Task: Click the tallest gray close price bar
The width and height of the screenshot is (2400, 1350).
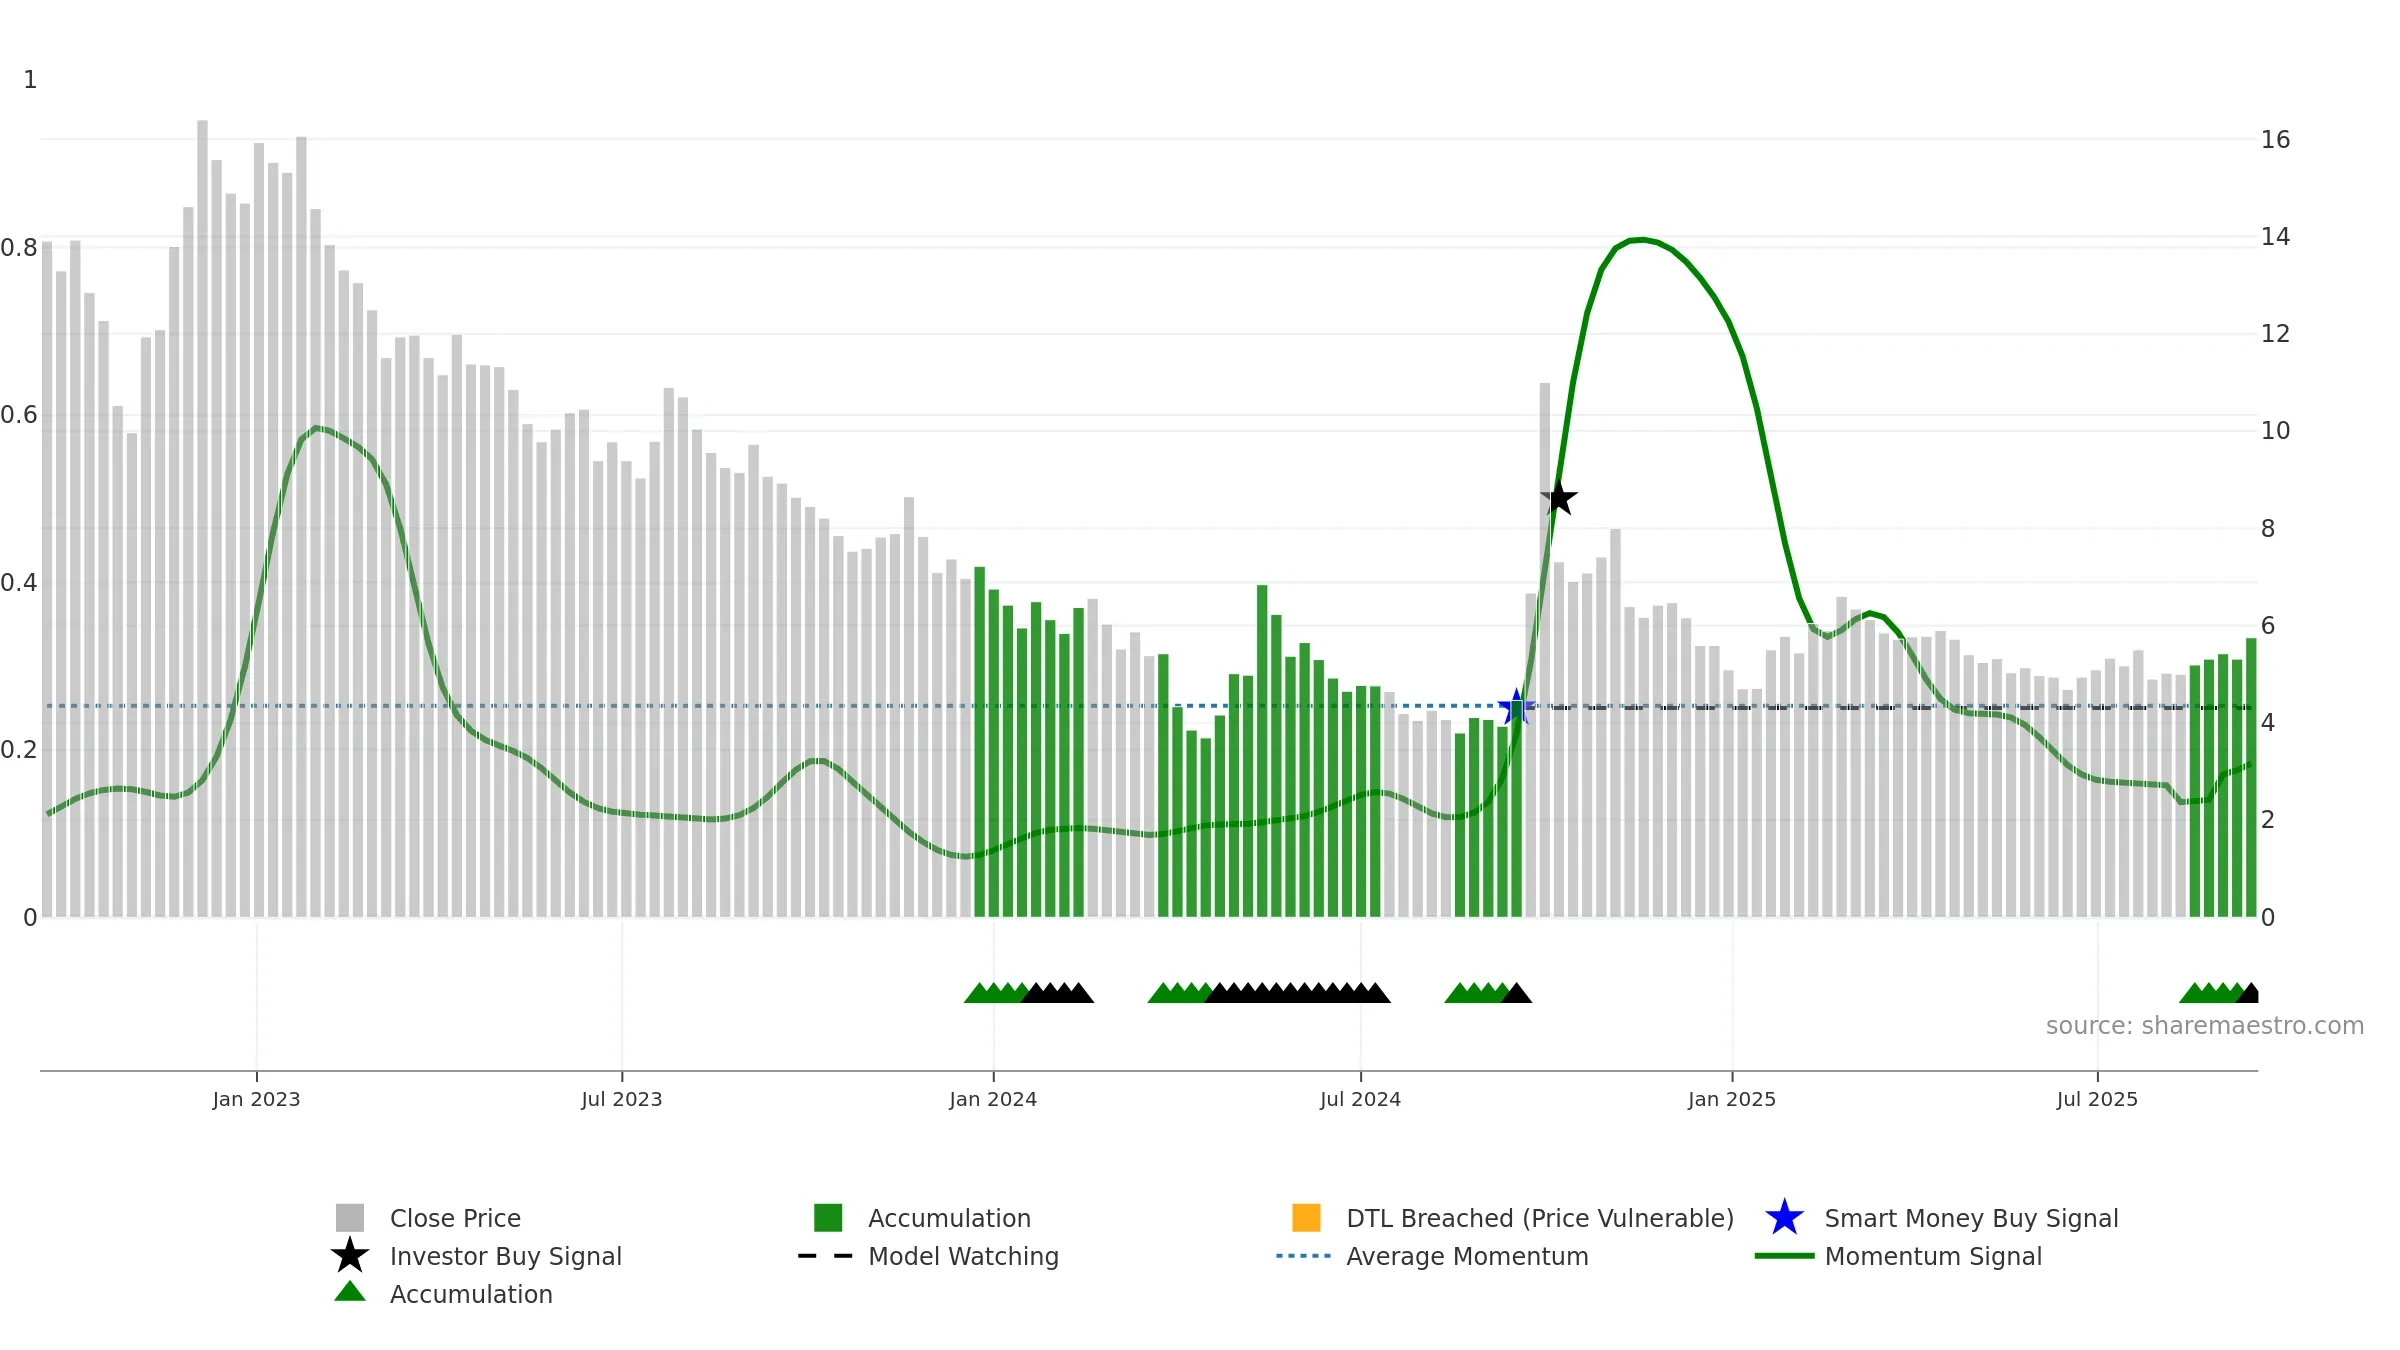Action: coord(202,518)
